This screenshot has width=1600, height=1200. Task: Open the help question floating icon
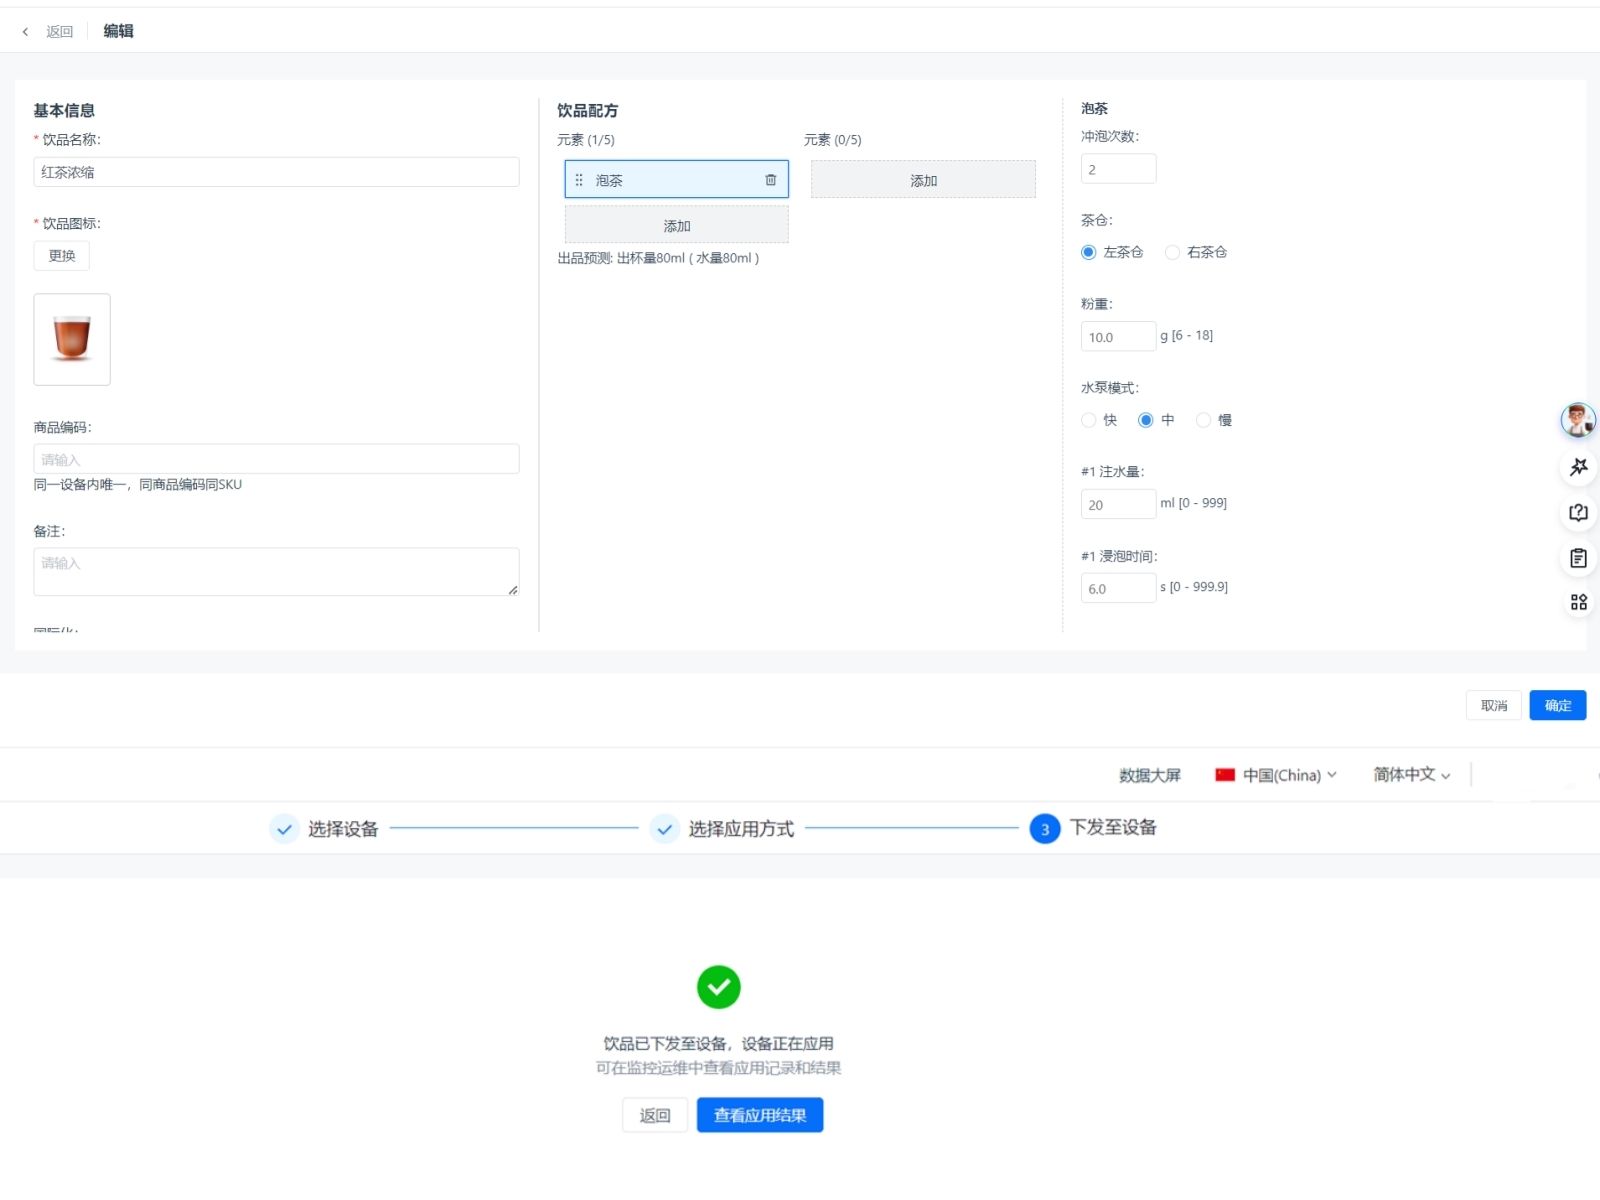pyautogui.click(x=1578, y=513)
